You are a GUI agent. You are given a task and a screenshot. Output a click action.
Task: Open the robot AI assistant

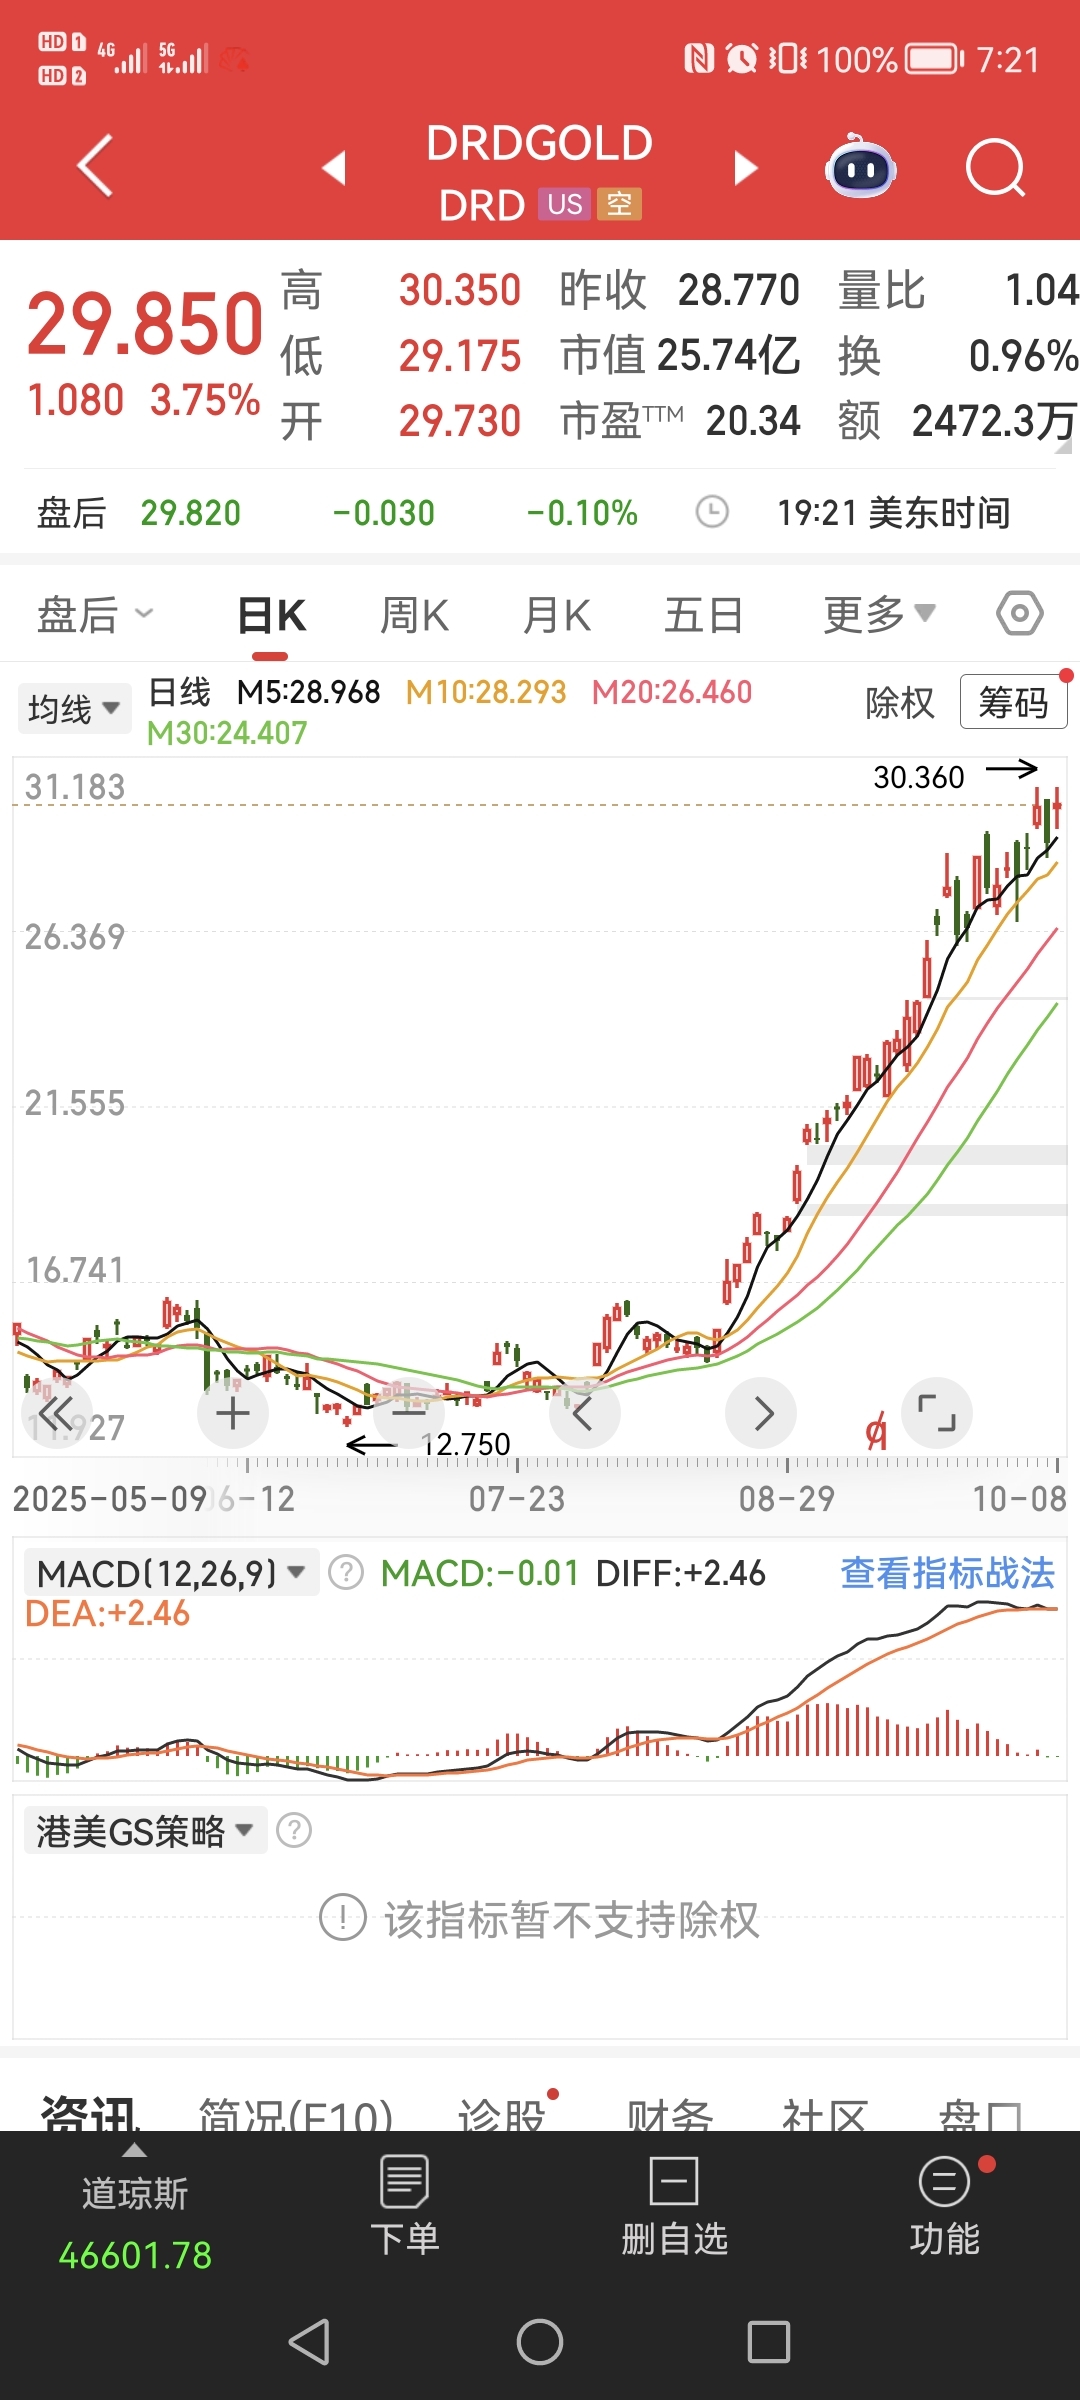point(860,166)
